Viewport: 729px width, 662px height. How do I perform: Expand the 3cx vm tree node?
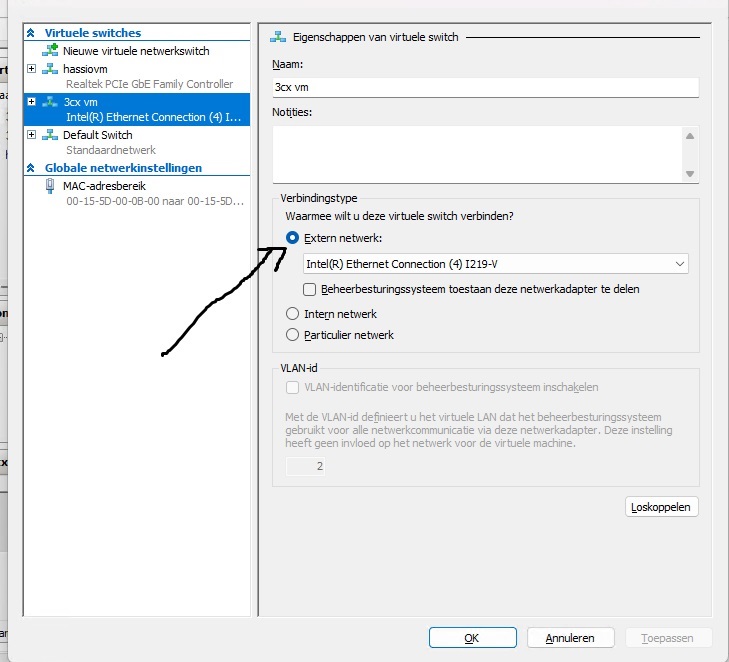click(x=32, y=102)
